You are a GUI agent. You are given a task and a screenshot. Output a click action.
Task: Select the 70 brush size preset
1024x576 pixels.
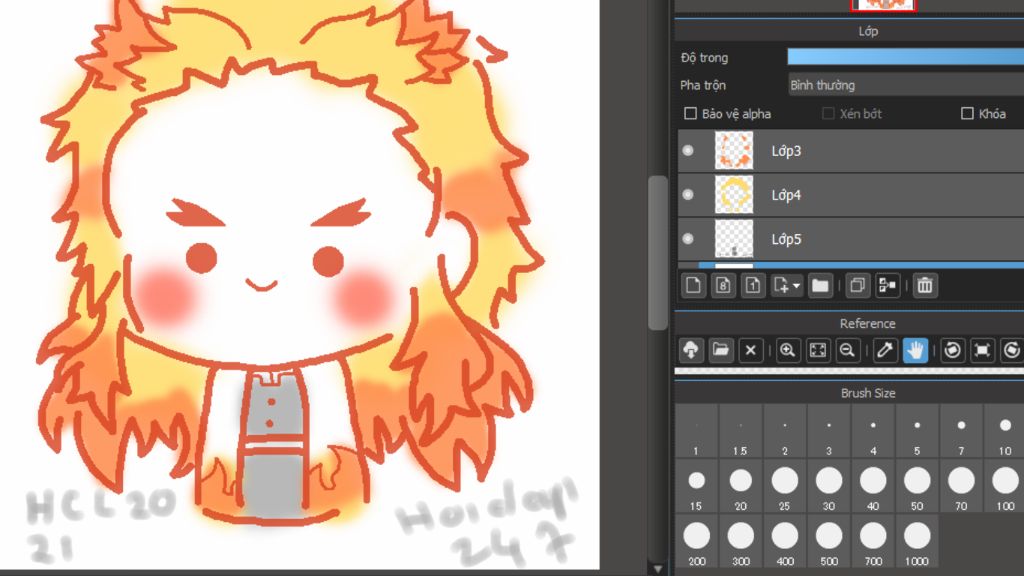coord(961,487)
